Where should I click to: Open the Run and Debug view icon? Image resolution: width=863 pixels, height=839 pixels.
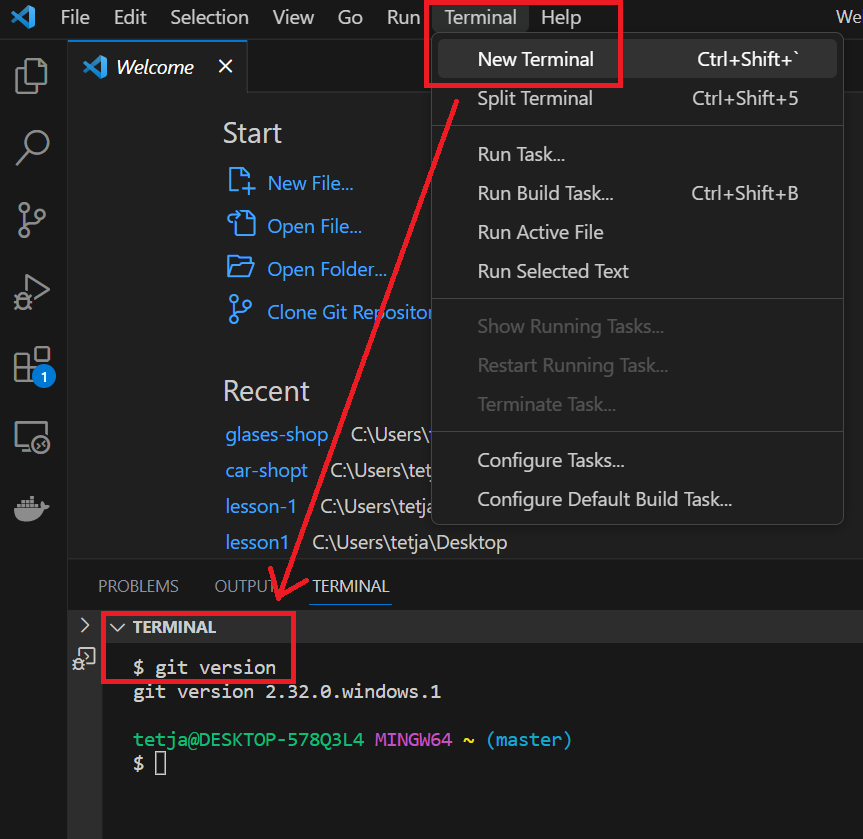tap(31, 292)
